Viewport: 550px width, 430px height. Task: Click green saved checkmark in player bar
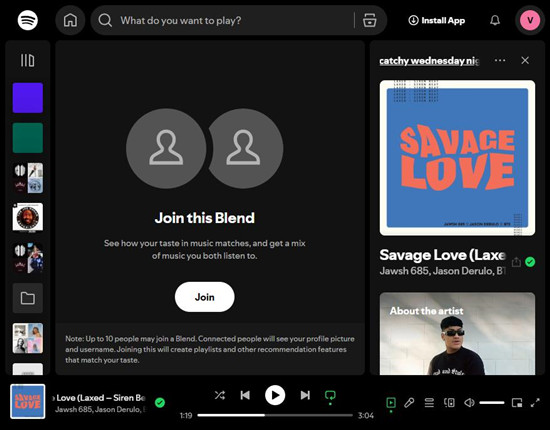(x=160, y=403)
